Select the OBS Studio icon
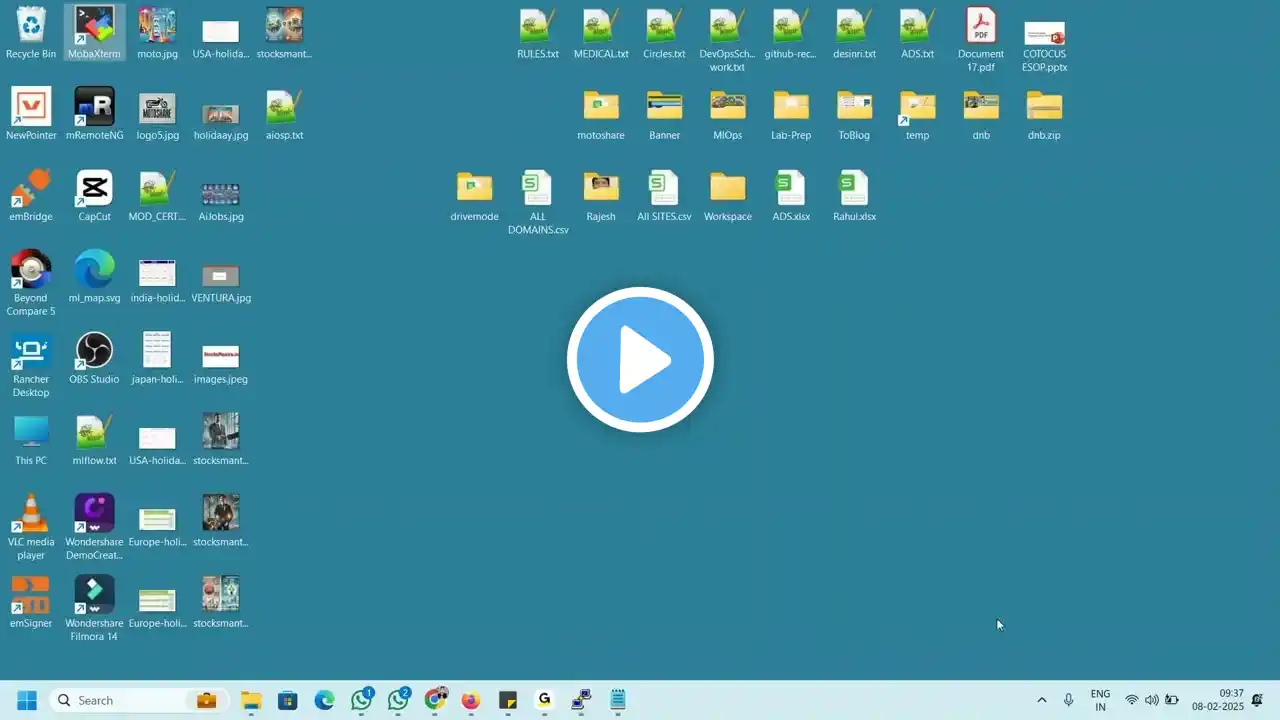This screenshot has height=720, width=1280. point(94,358)
